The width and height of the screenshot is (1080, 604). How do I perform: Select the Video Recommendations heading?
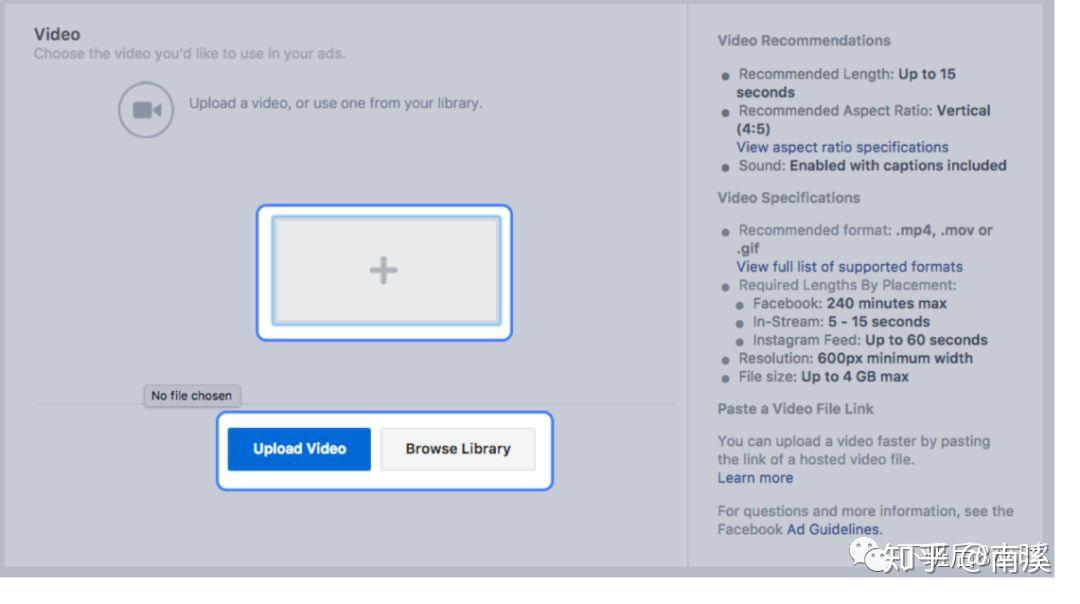click(803, 40)
